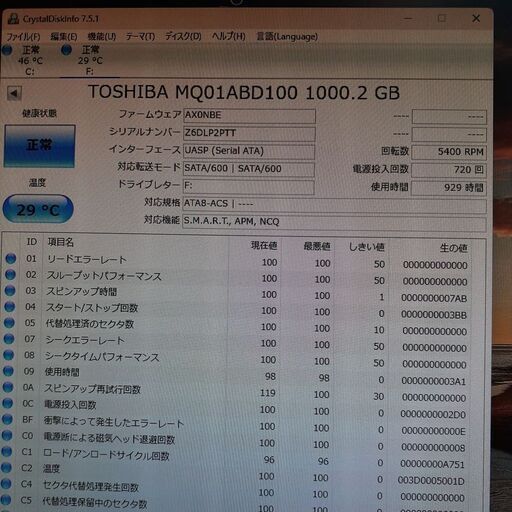Image resolution: width=512 pixels, height=512 pixels.
Task: Click raw value 0000000007AB
Action: (x=434, y=298)
